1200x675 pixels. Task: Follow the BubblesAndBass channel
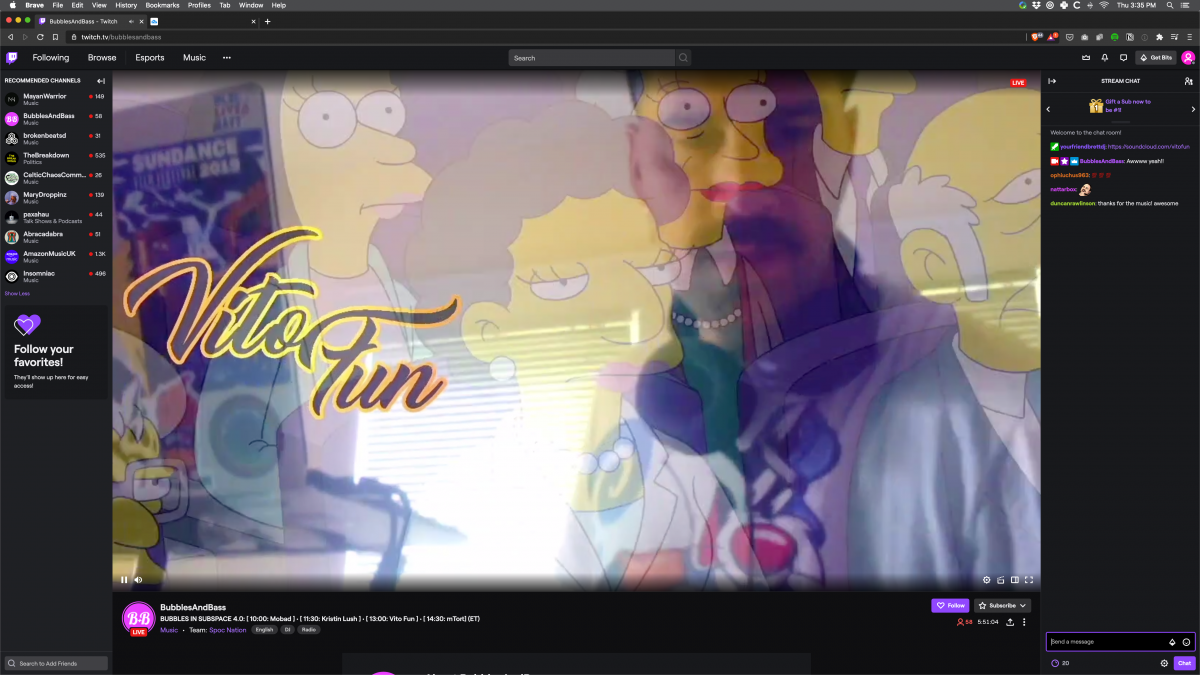click(950, 605)
